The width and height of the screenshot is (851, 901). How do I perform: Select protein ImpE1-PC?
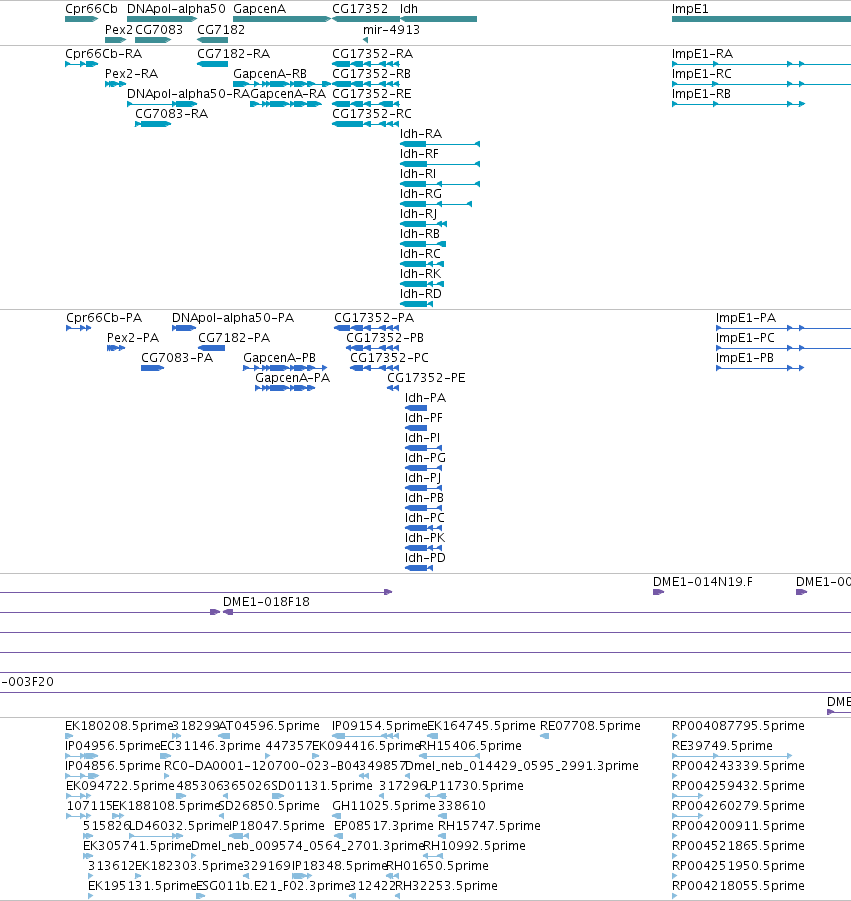click(783, 348)
